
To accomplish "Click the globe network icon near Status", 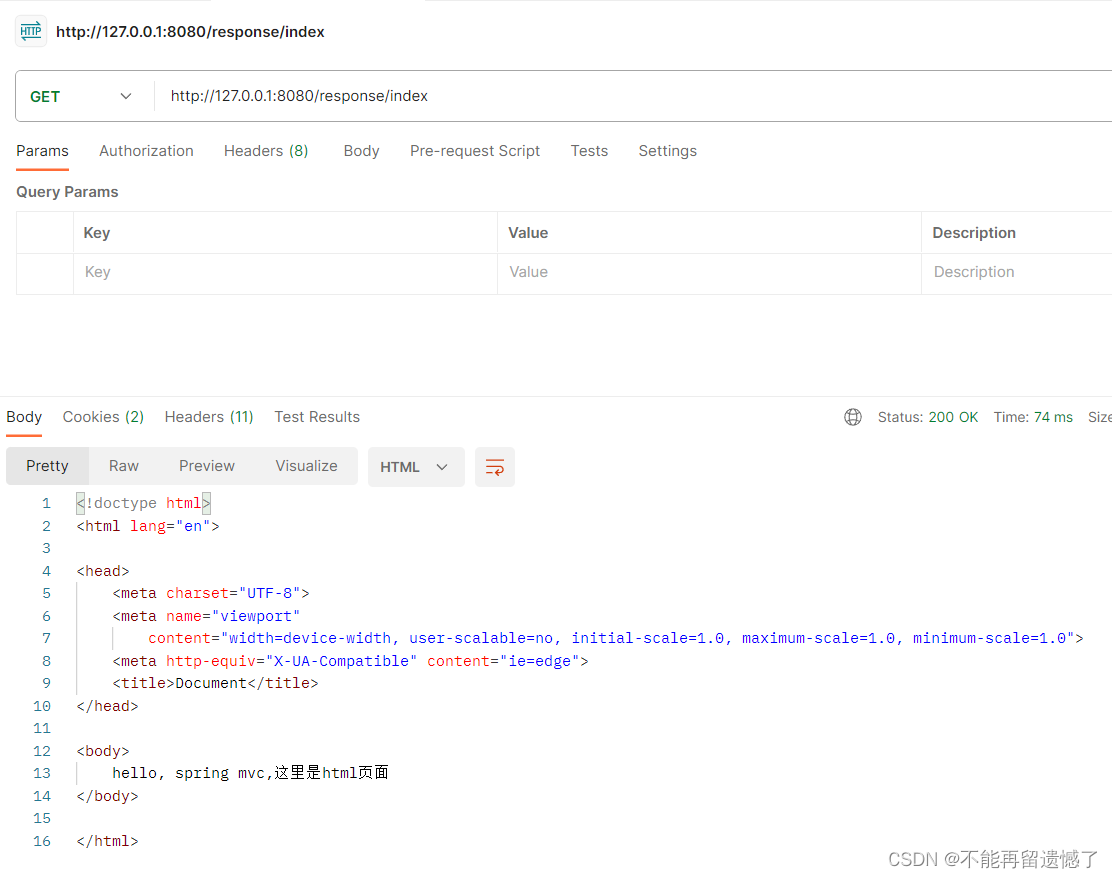I will (x=852, y=417).
